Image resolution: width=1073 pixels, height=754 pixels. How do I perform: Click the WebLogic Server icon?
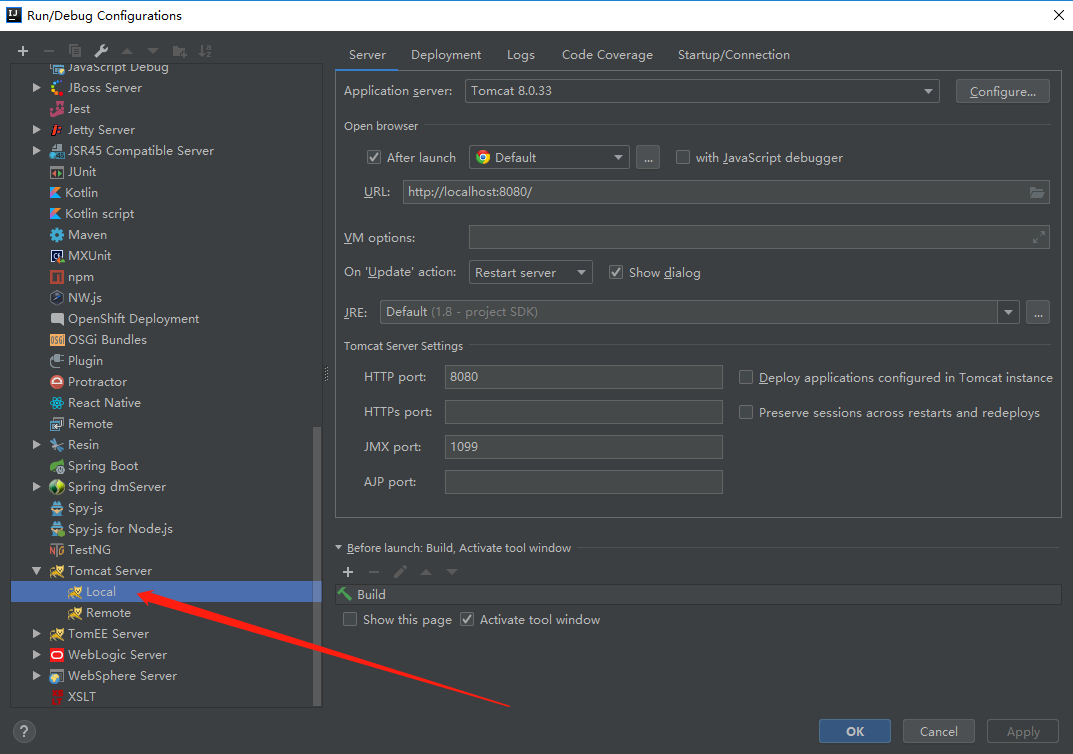pos(57,655)
